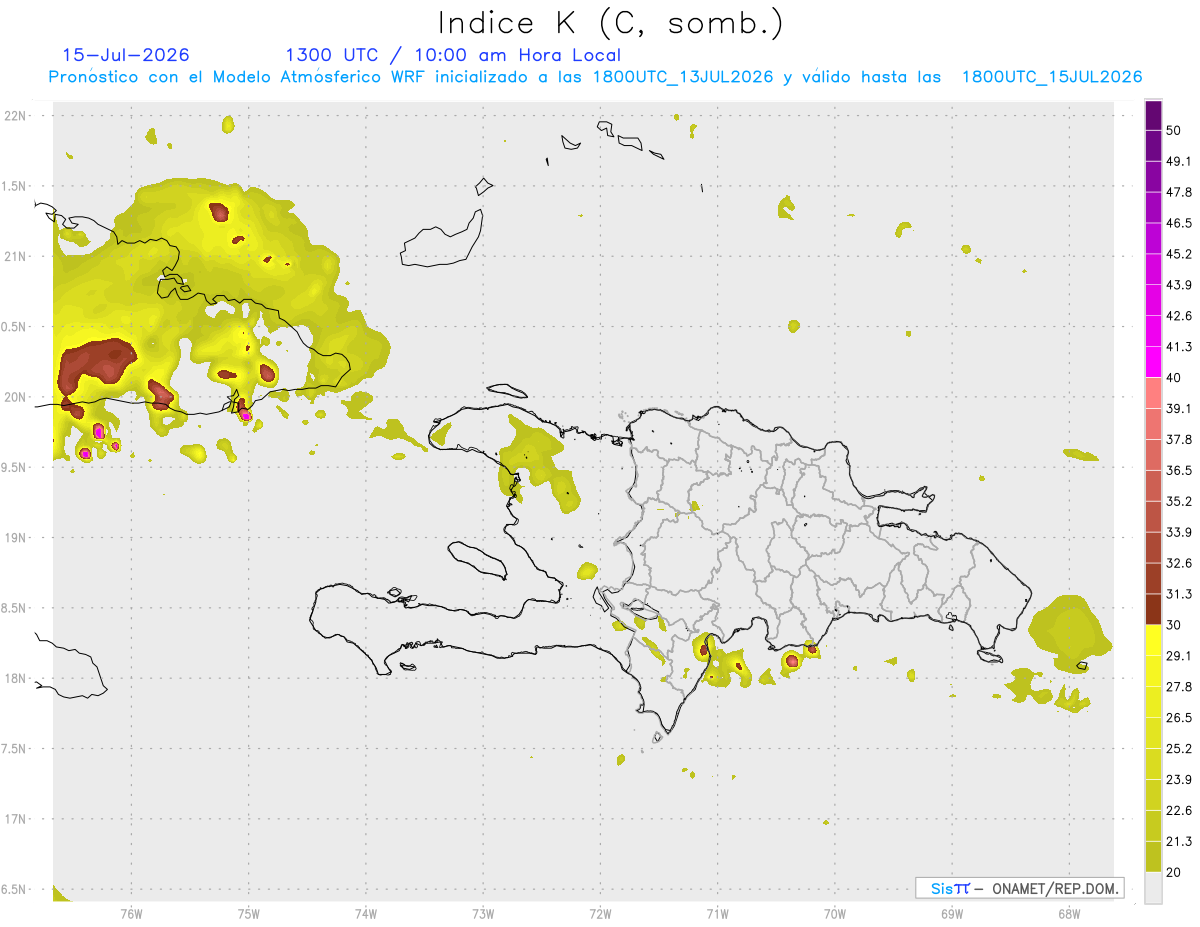This screenshot has height=927, width=1200.
Task: Click the "75W" longitude label
Action: click(x=249, y=913)
